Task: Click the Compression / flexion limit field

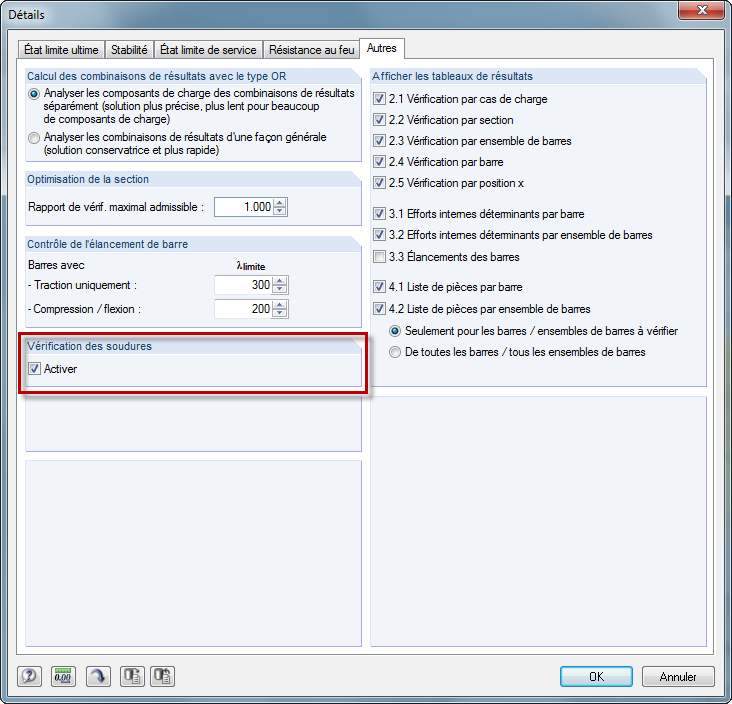Action: [x=243, y=309]
